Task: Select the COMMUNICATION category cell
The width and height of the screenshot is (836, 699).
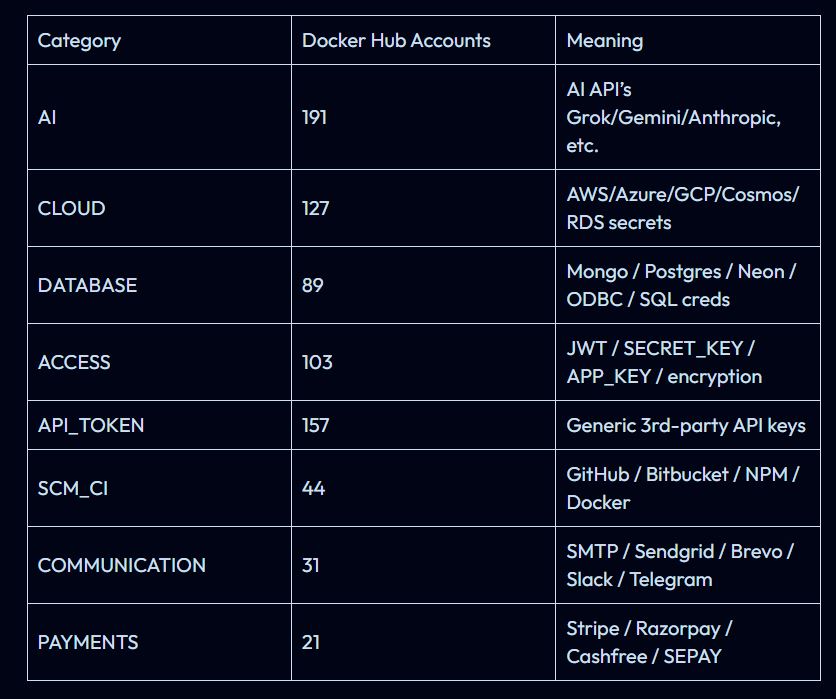Action: pyautogui.click(x=122, y=565)
